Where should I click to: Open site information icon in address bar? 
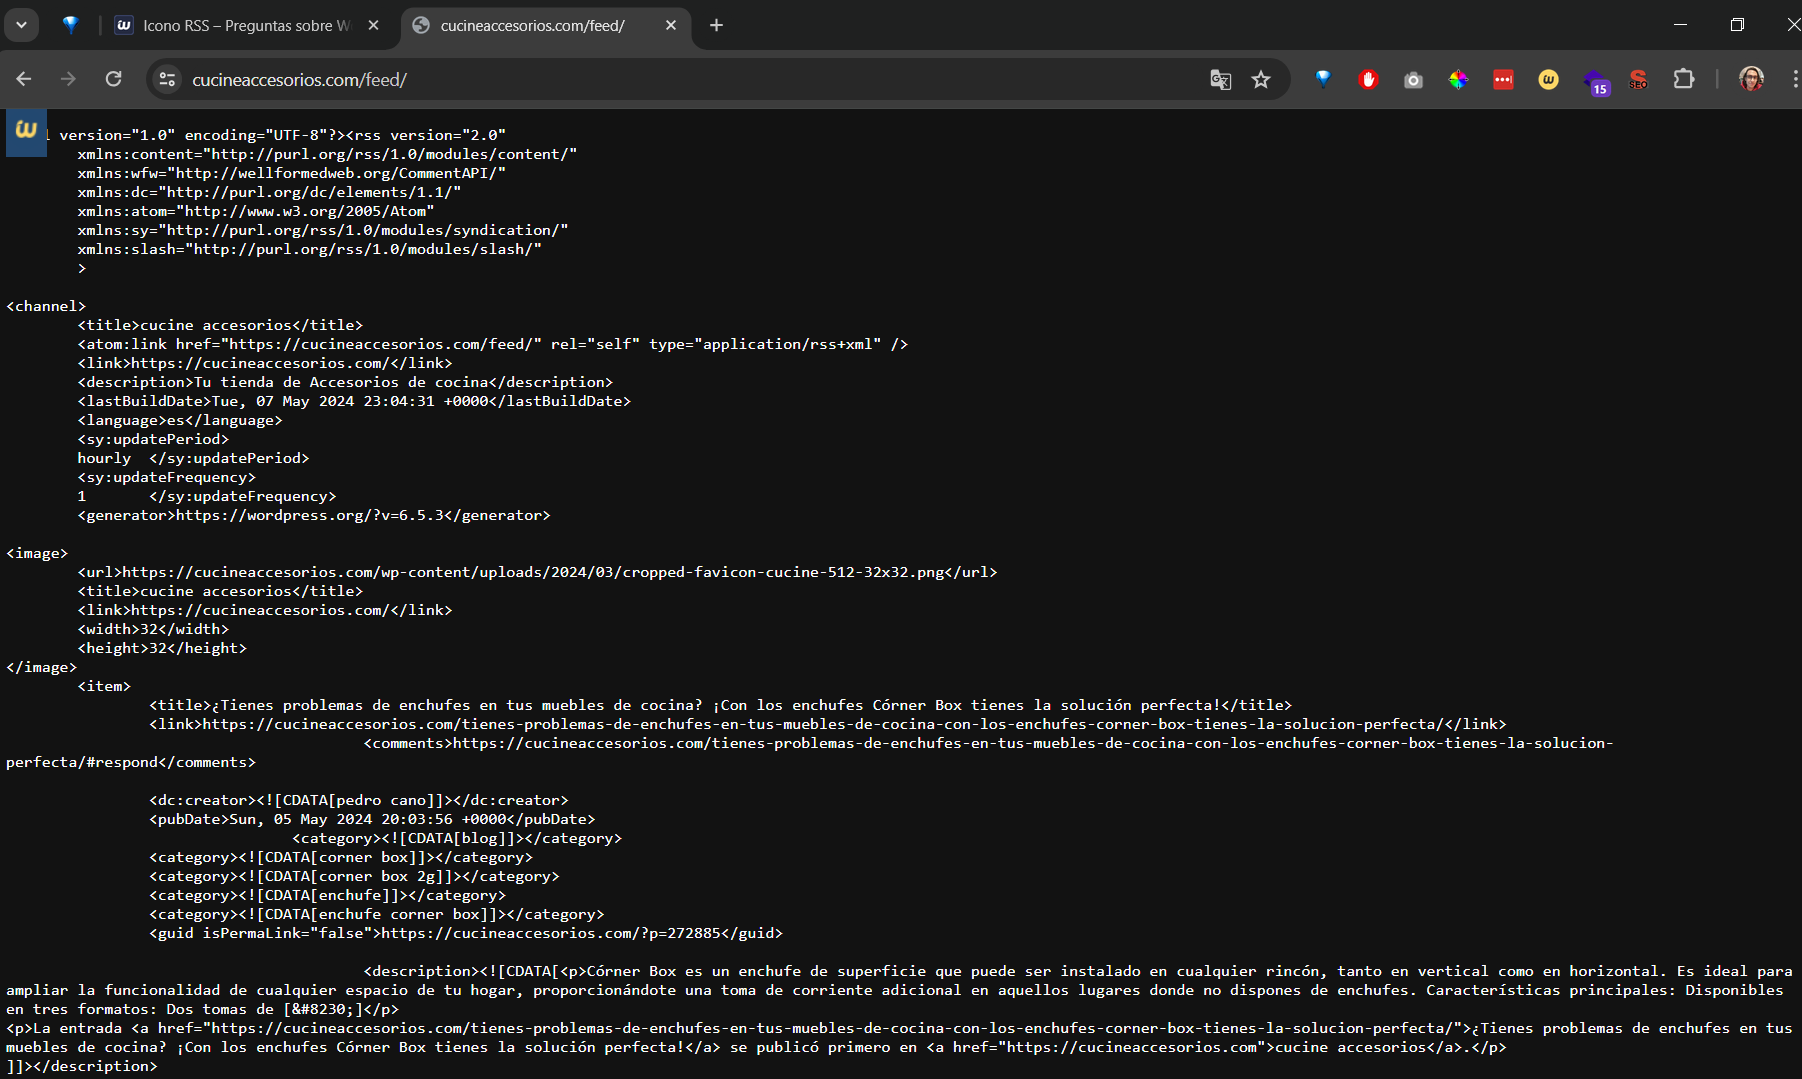coord(167,79)
